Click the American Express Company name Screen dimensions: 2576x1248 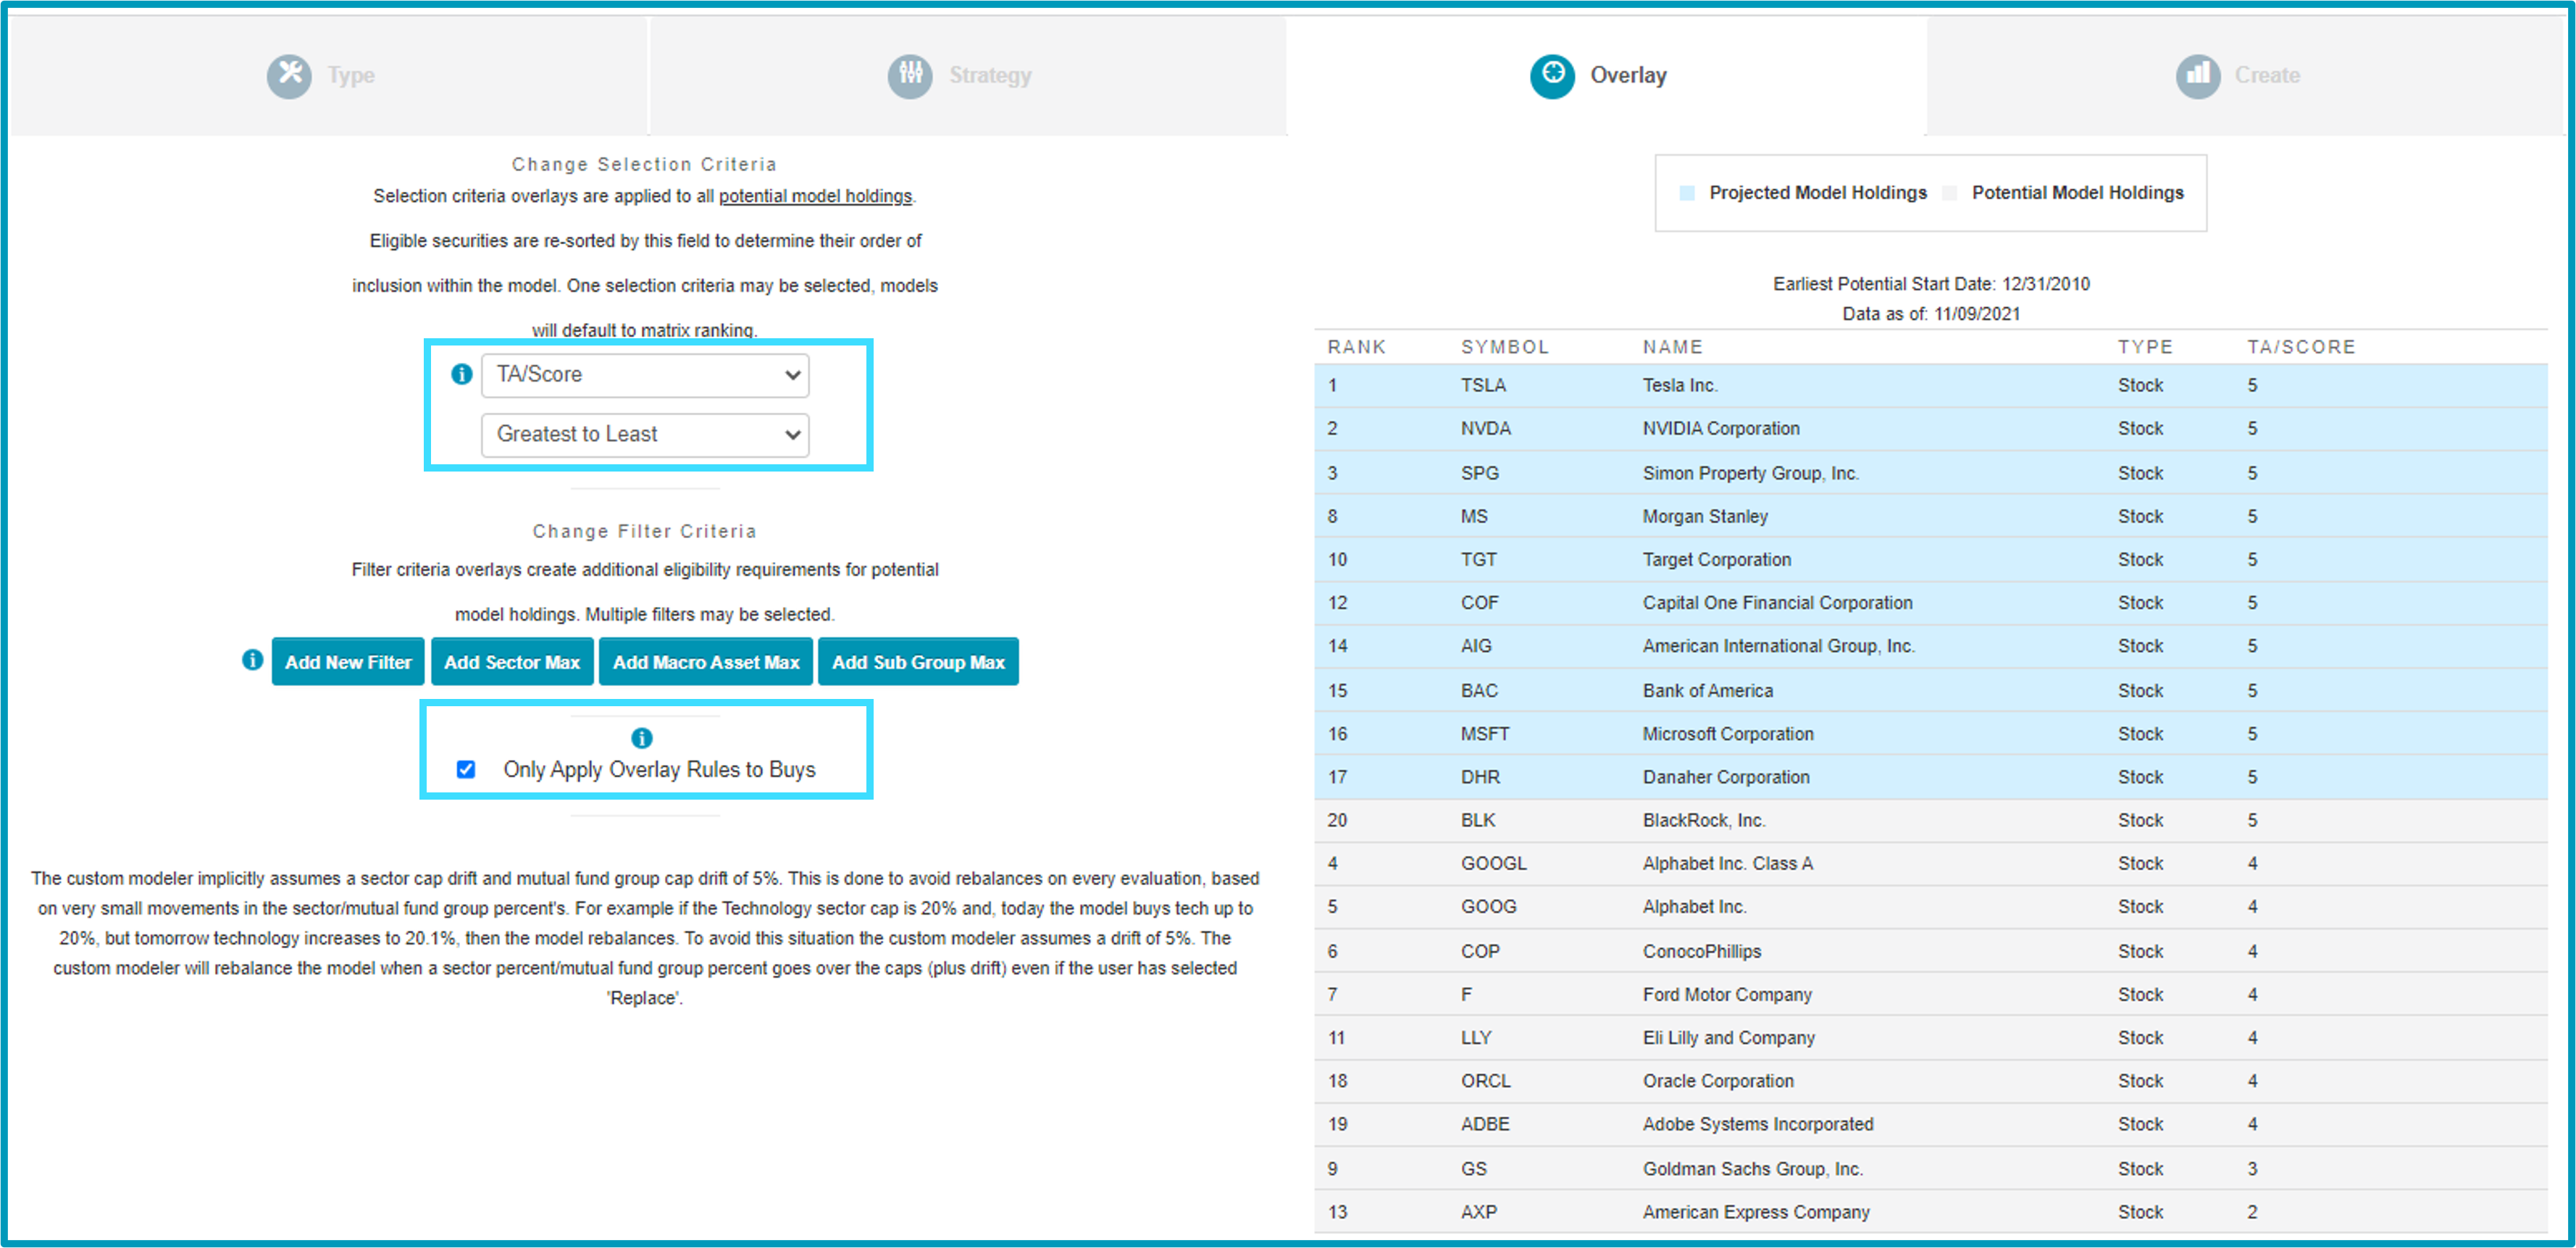1755,1211
